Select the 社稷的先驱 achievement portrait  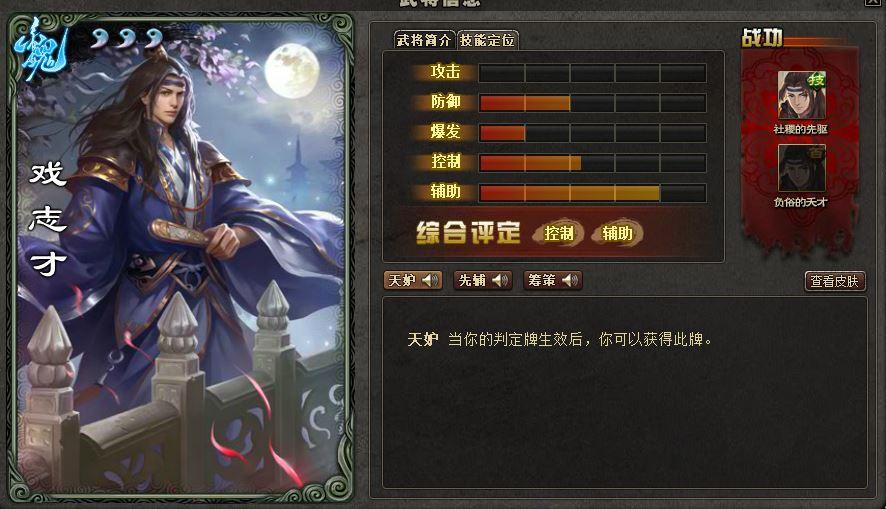[x=801, y=95]
